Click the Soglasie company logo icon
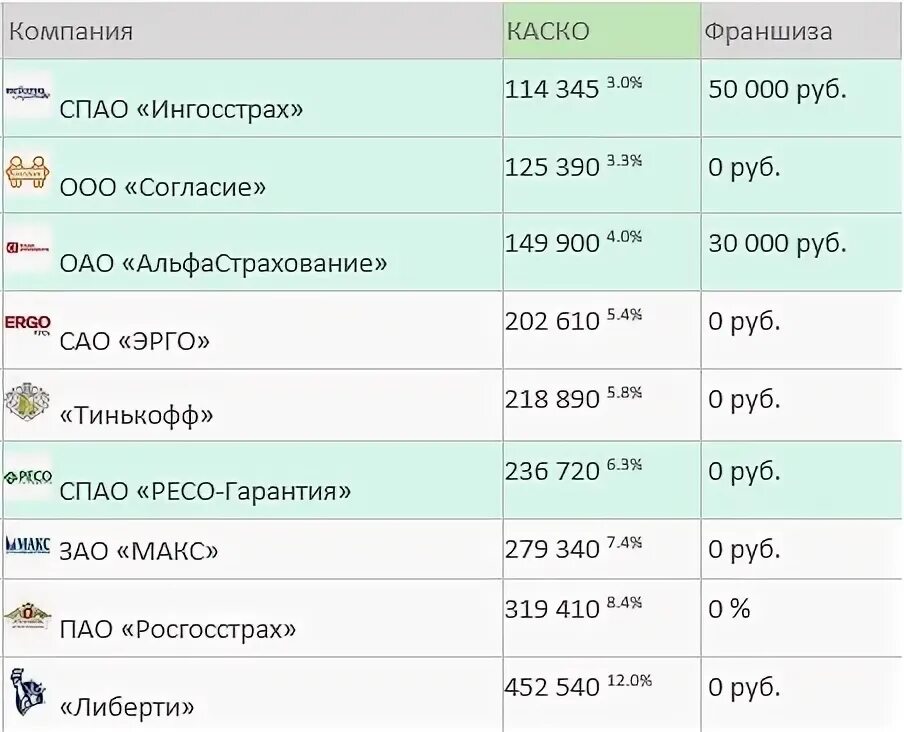Viewport: 904px width, 732px height. [28, 171]
